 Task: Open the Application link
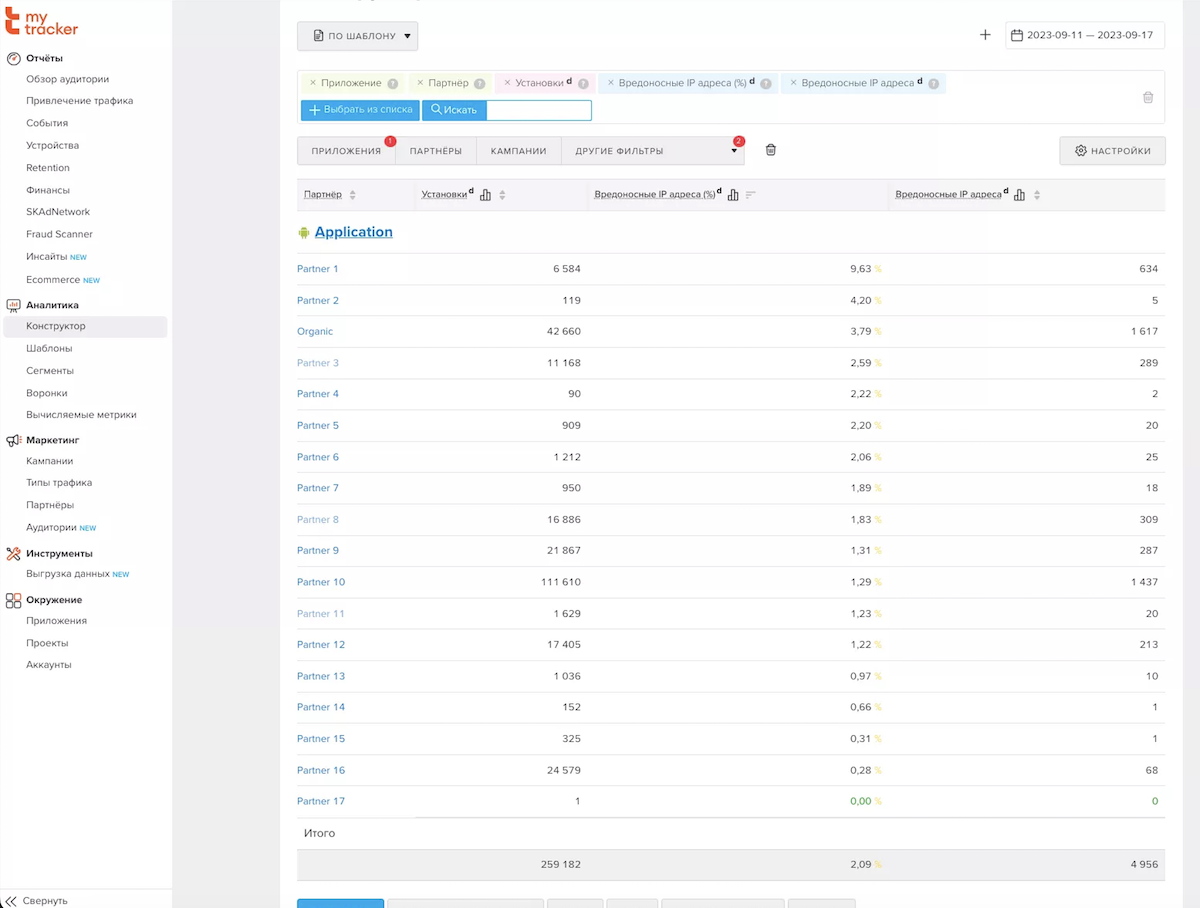pyautogui.click(x=353, y=232)
